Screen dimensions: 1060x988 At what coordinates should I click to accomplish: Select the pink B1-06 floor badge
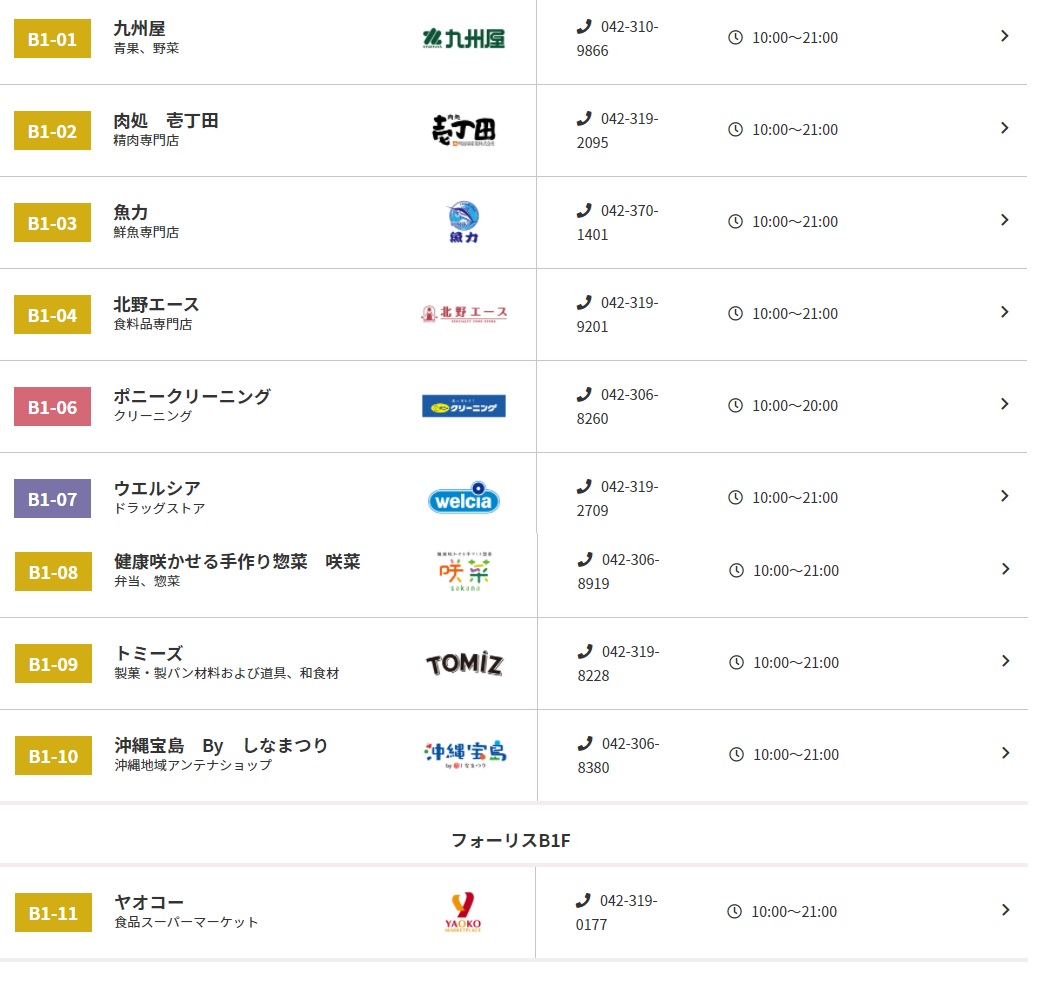[53, 406]
